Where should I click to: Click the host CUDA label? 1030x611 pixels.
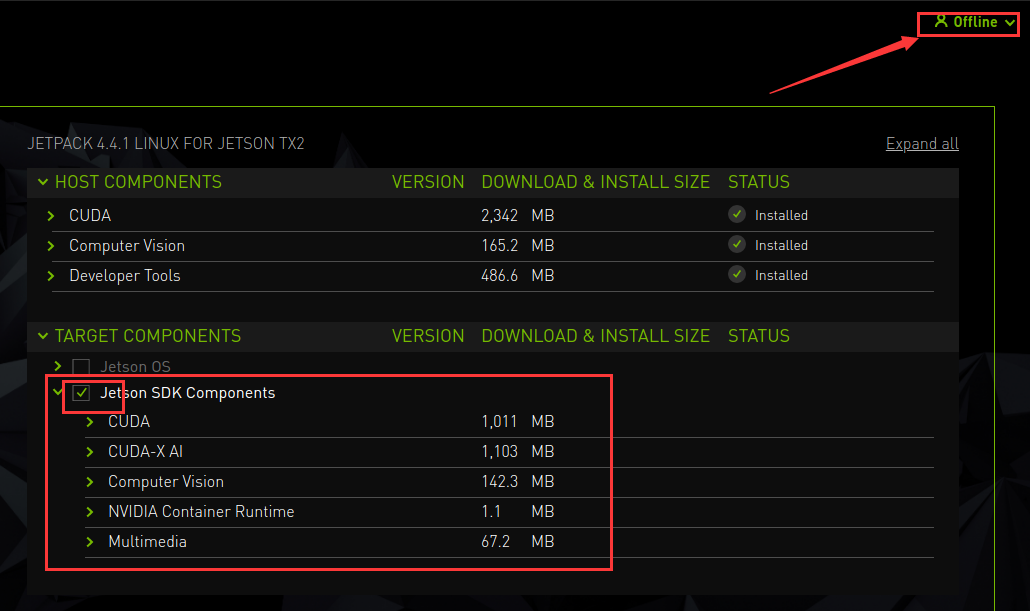coord(90,215)
